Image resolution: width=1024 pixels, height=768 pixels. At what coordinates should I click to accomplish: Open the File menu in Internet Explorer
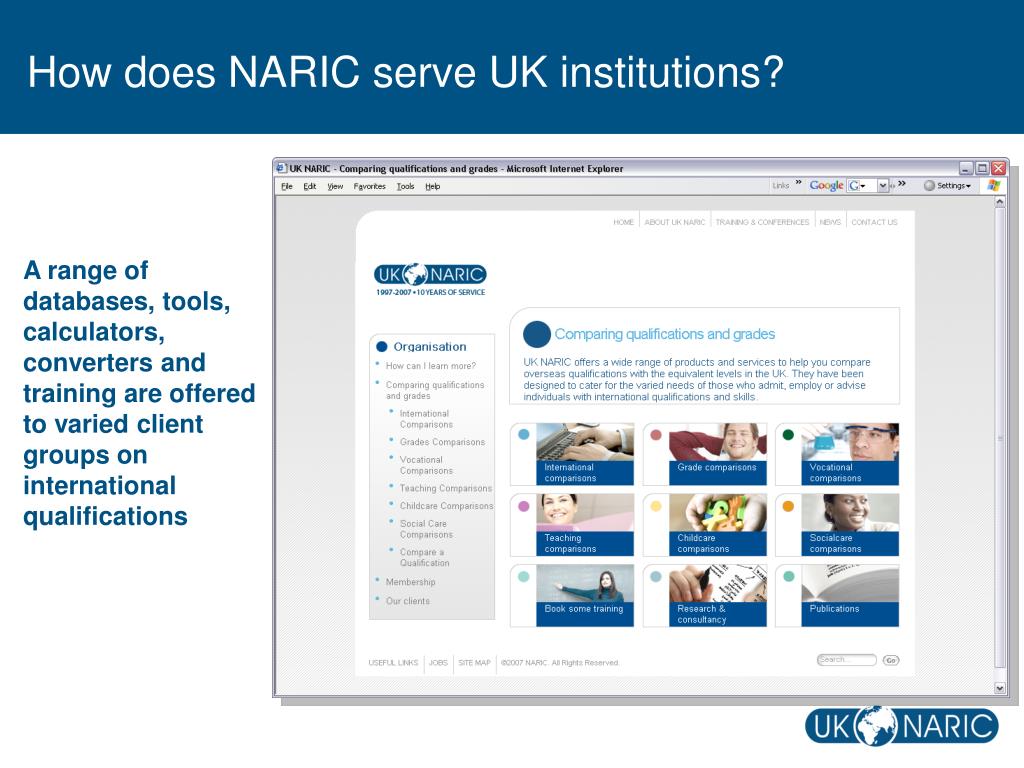click(287, 186)
